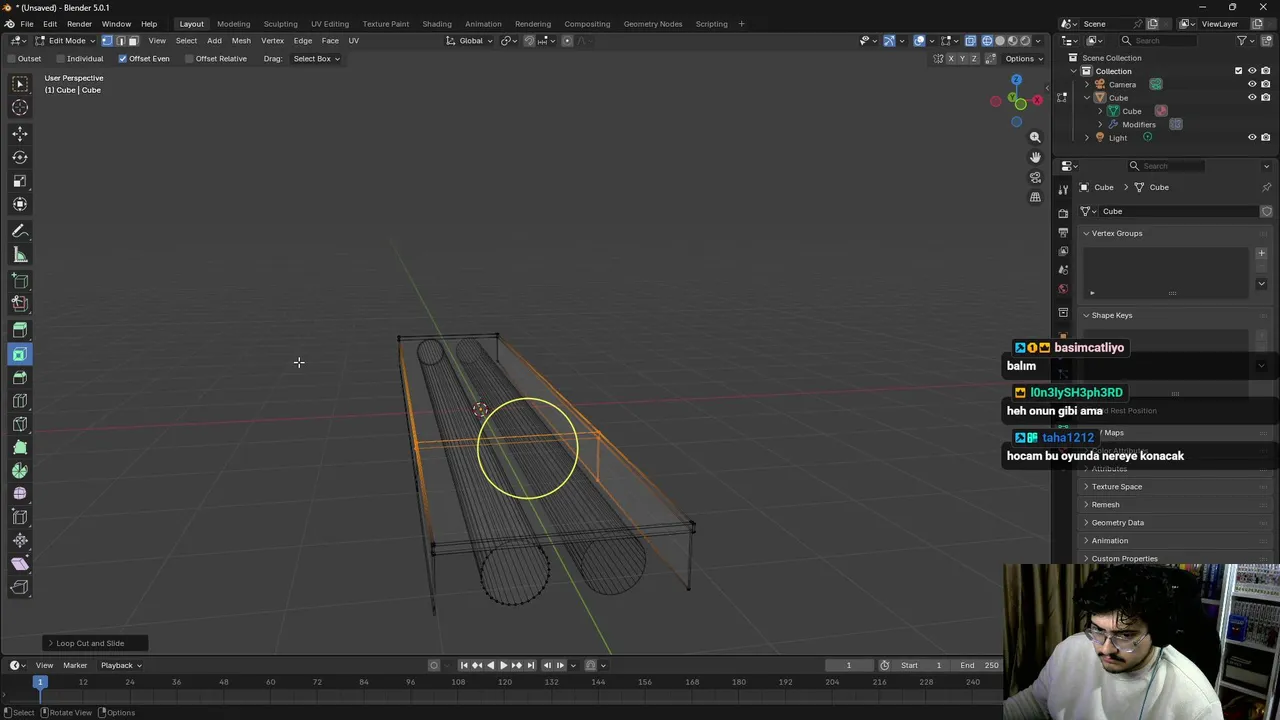The width and height of the screenshot is (1280, 720).
Task: Collapse the Cube object in outliner
Action: 1087,98
